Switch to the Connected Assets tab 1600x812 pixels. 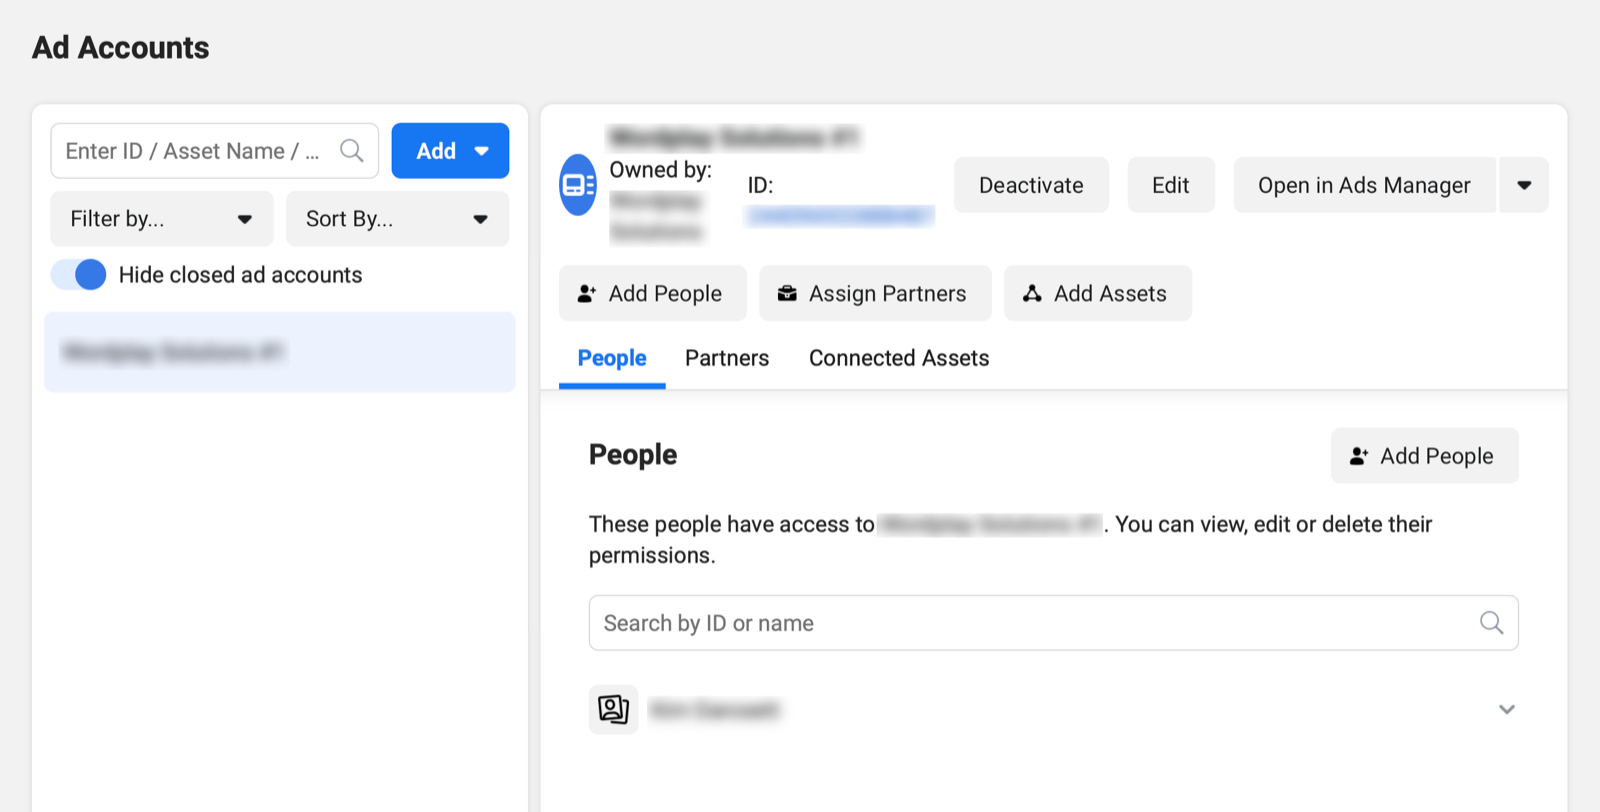(x=898, y=358)
